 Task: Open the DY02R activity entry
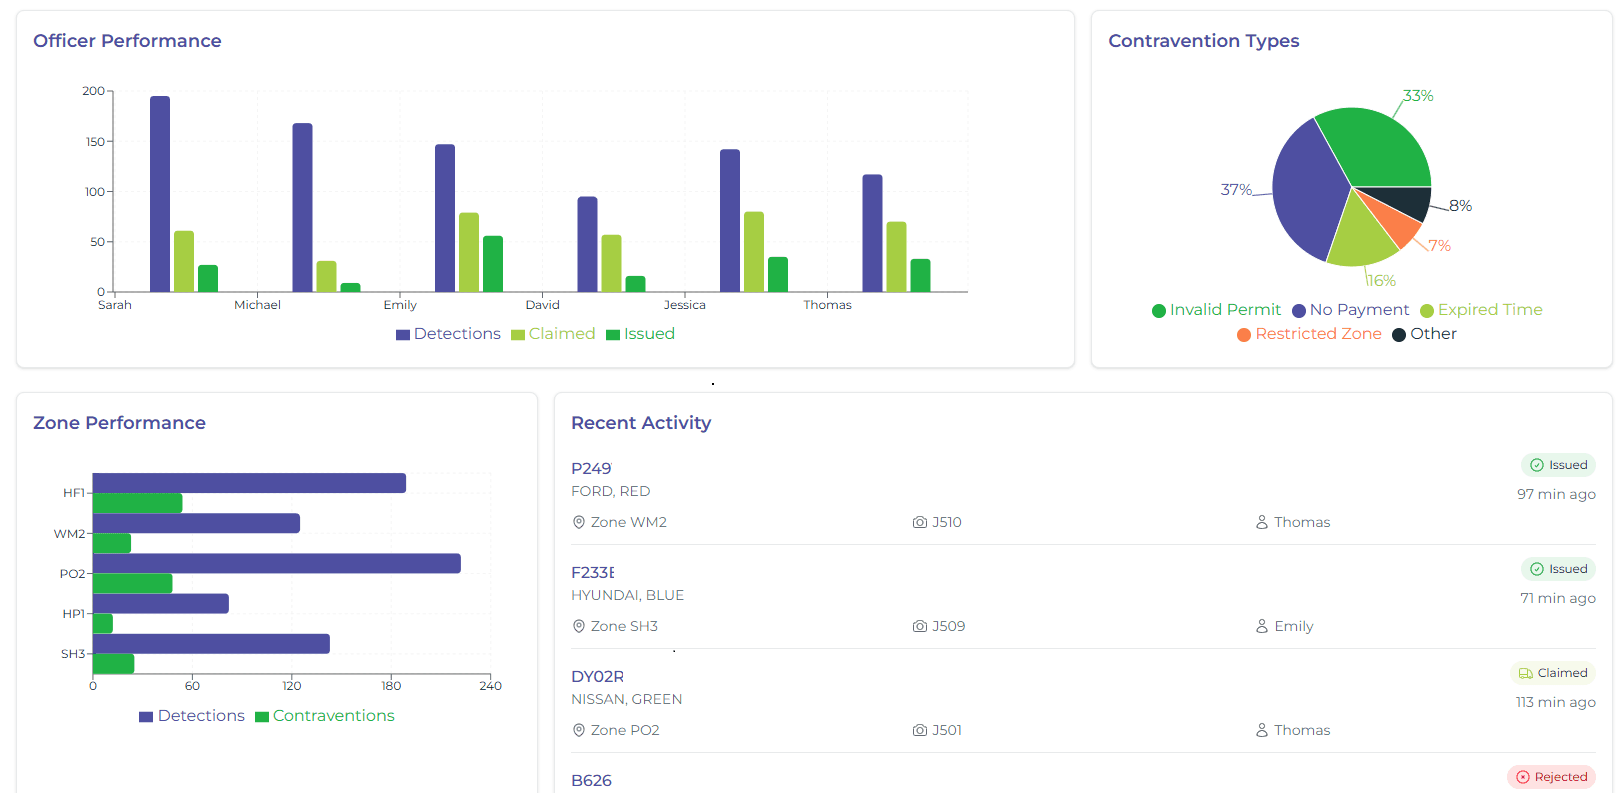(x=1083, y=703)
